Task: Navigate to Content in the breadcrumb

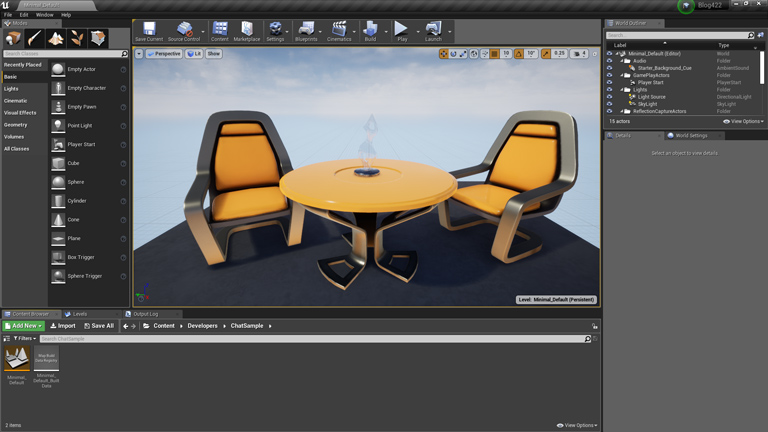Action: click(164, 326)
